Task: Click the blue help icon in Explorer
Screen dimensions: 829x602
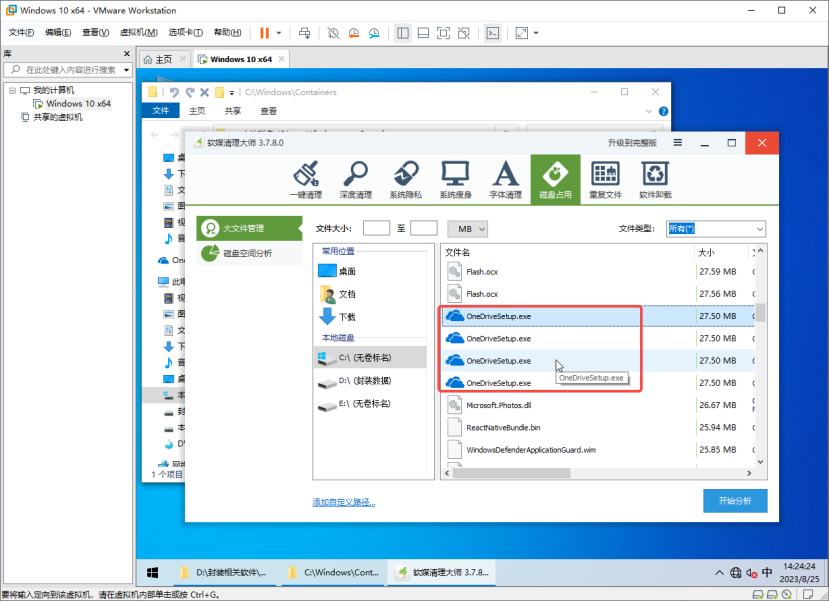Action: [663, 112]
